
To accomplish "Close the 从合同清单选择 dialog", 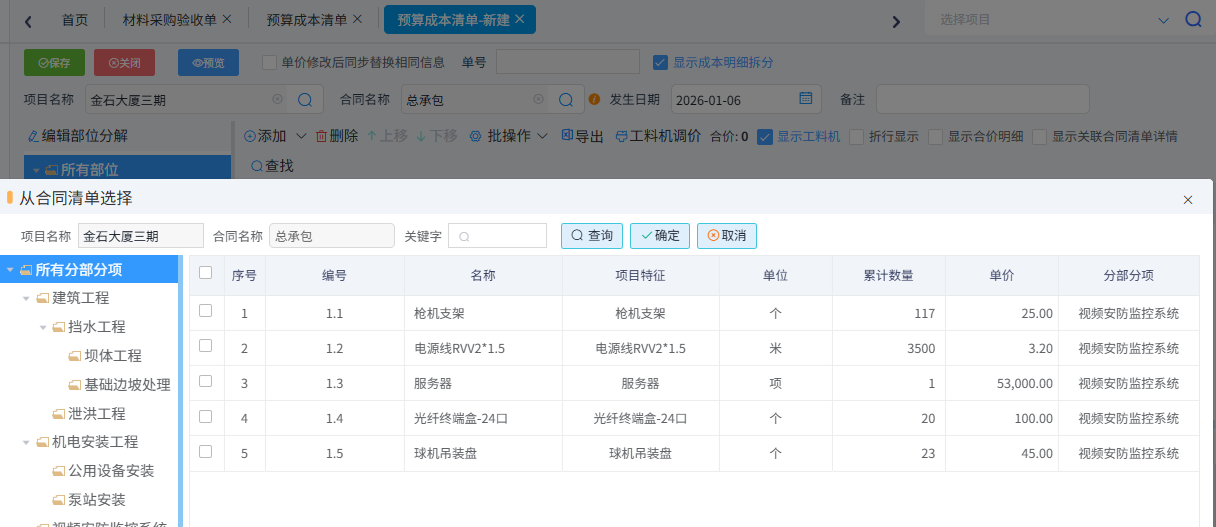I will click(1188, 200).
